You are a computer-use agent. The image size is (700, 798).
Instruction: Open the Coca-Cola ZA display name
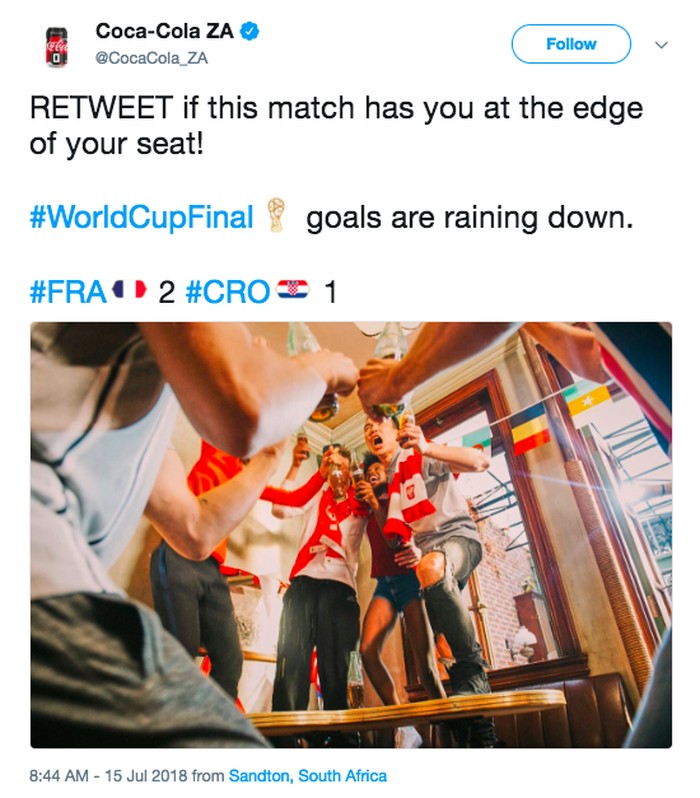(164, 31)
